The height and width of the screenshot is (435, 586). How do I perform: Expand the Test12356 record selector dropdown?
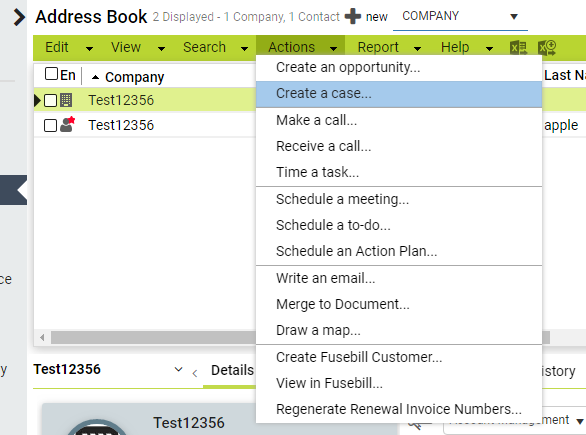178,370
